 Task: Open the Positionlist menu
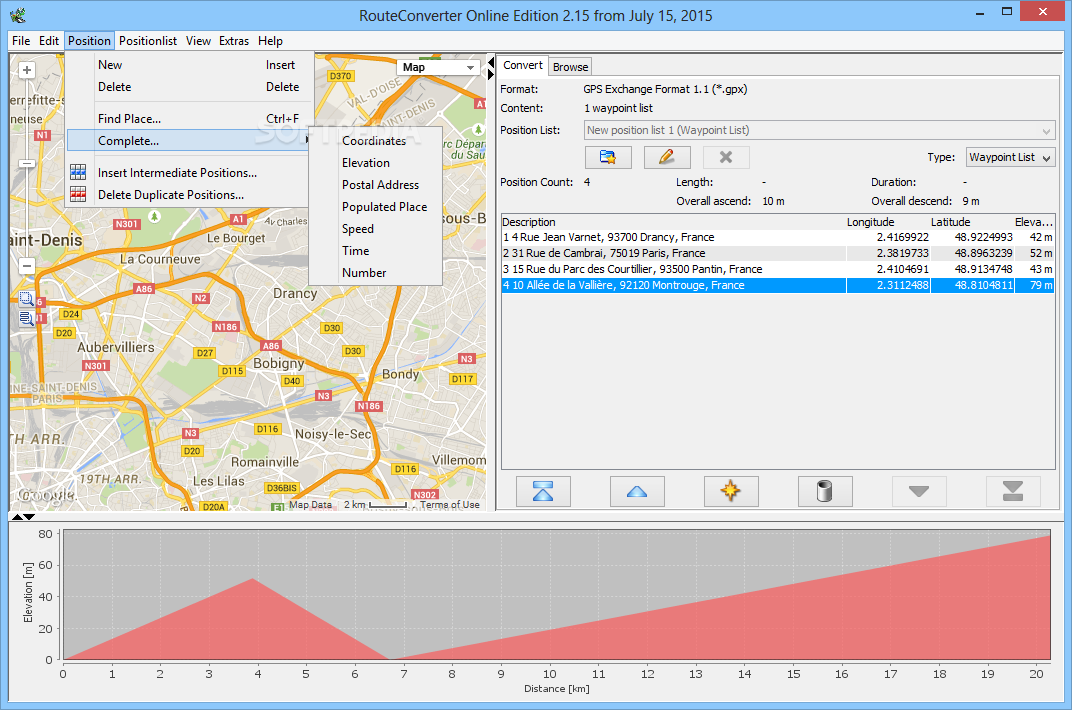(x=148, y=41)
